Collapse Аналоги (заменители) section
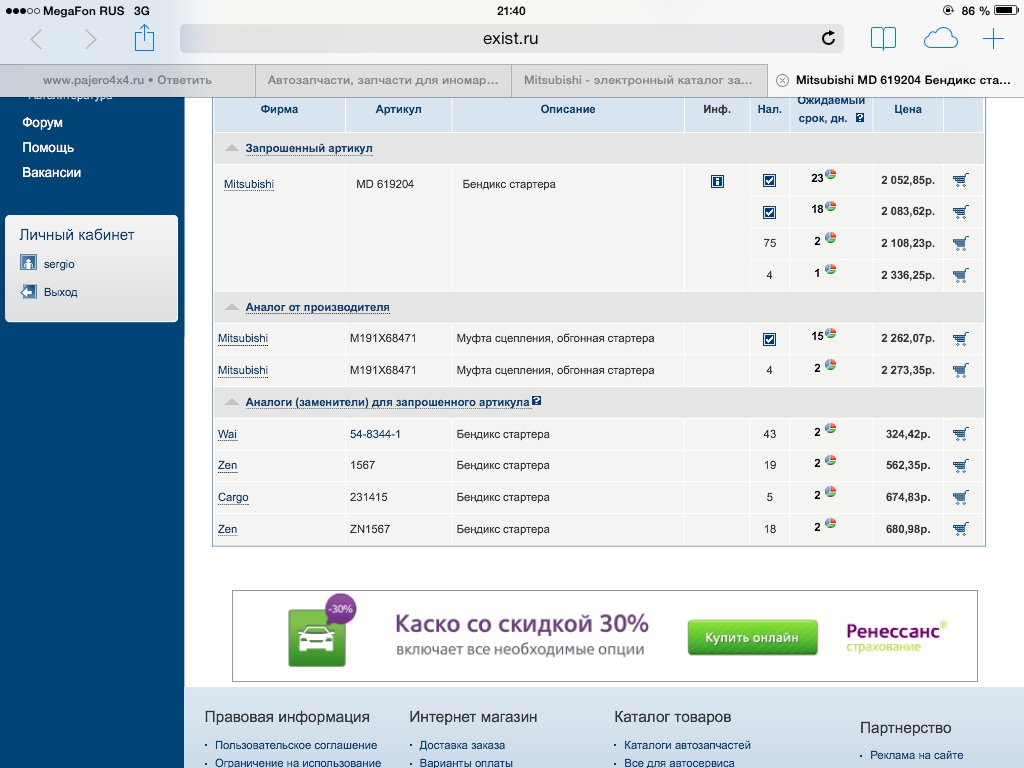This screenshot has height=768, width=1024. point(231,402)
